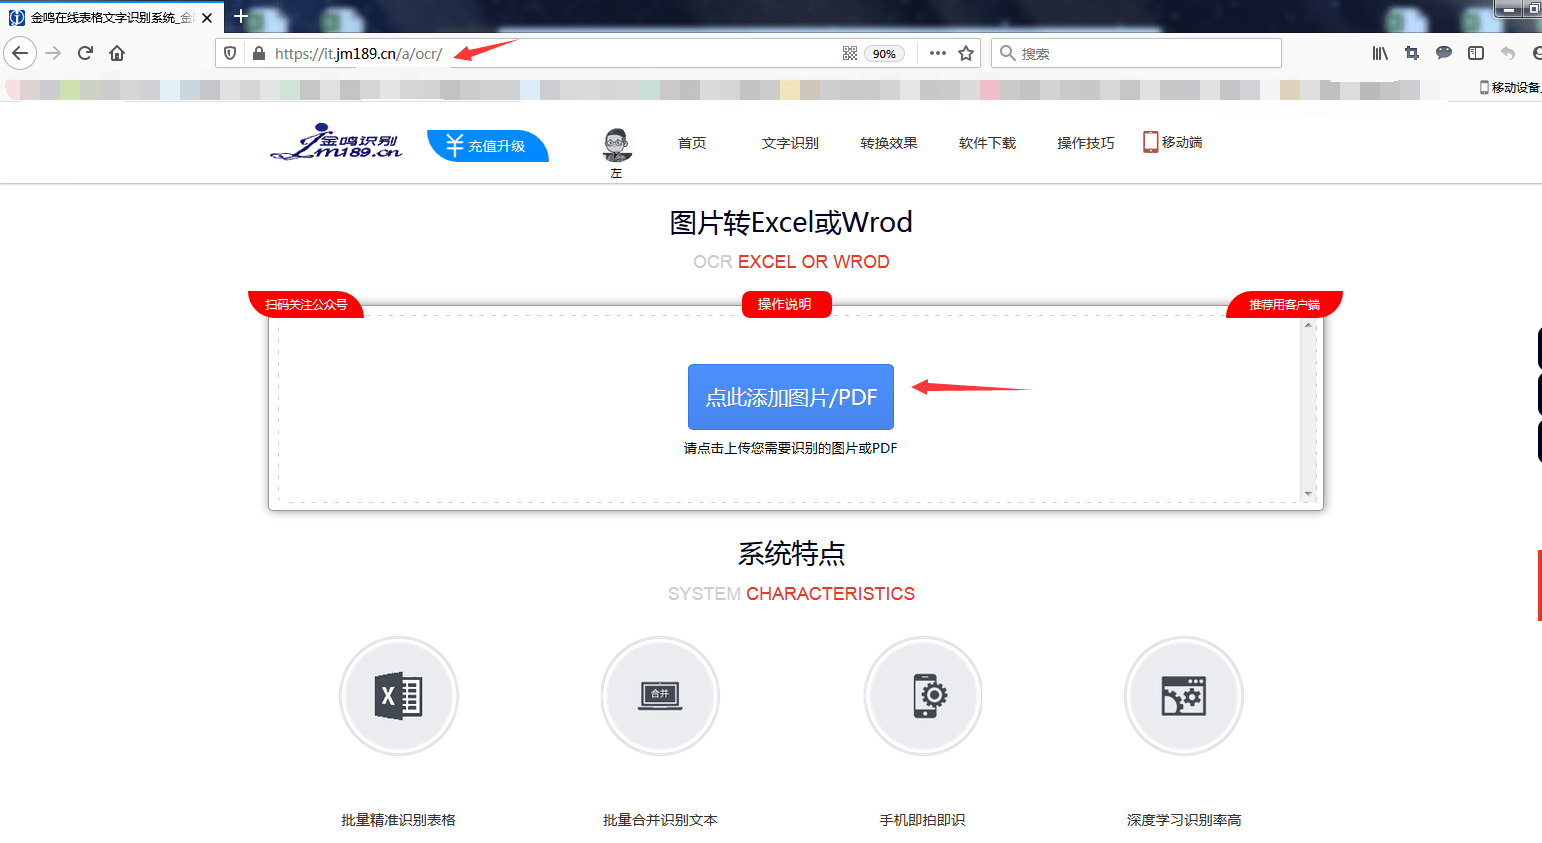Open a new tab with plus button
This screenshot has width=1542, height=843.
tap(241, 16)
